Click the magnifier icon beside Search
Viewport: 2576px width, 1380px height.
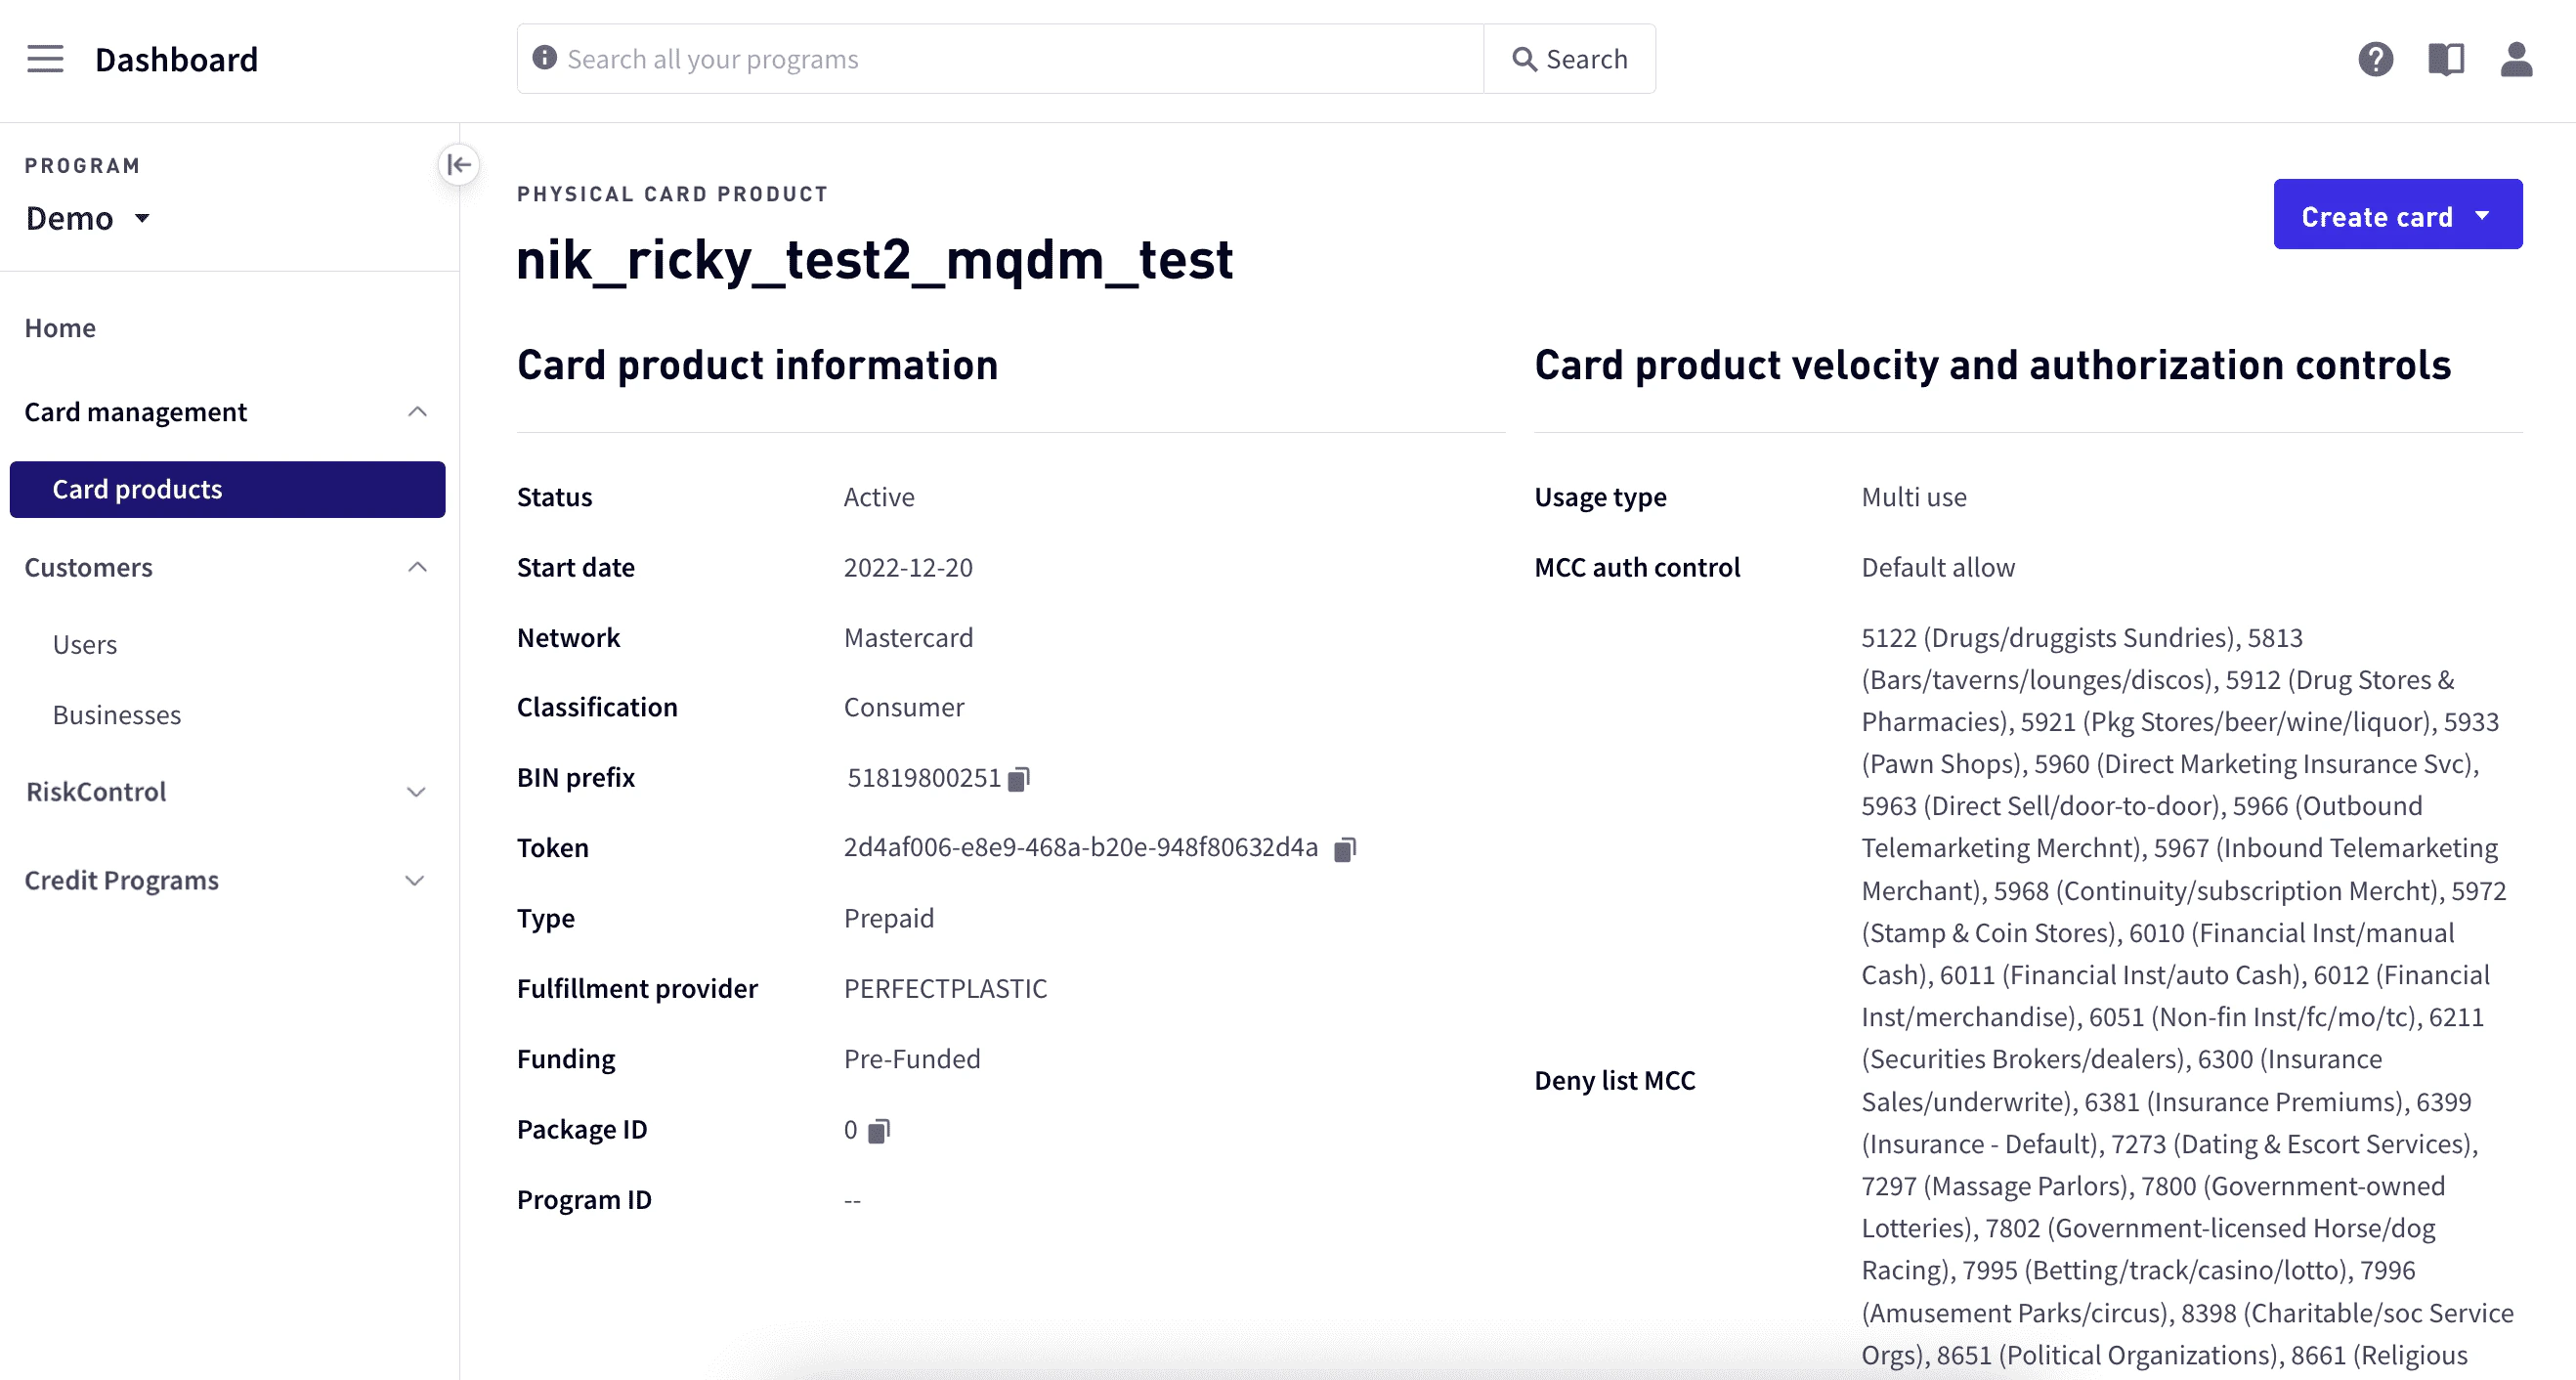pyautogui.click(x=1525, y=59)
